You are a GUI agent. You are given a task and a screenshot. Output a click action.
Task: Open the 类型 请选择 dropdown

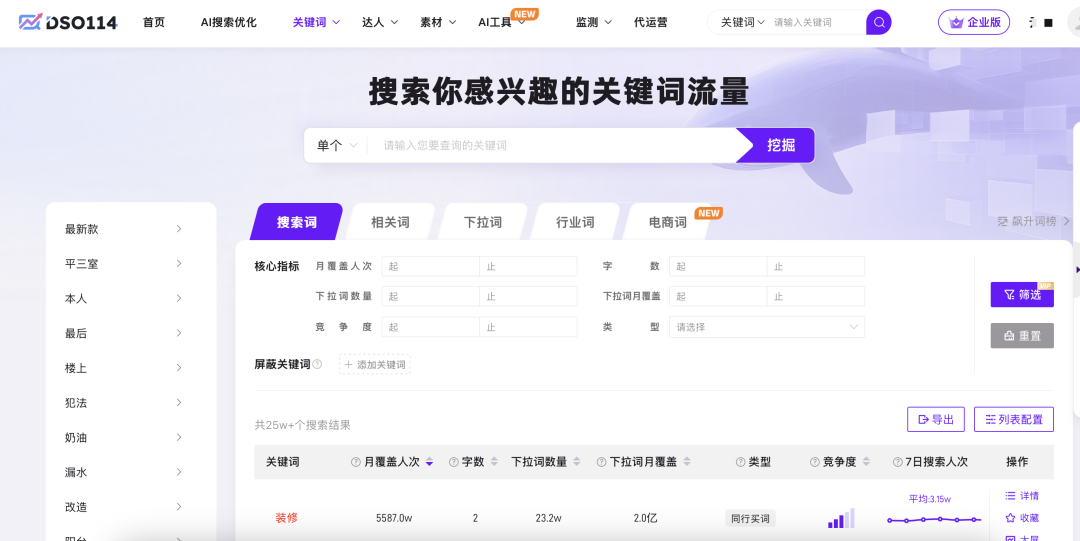(x=766, y=327)
